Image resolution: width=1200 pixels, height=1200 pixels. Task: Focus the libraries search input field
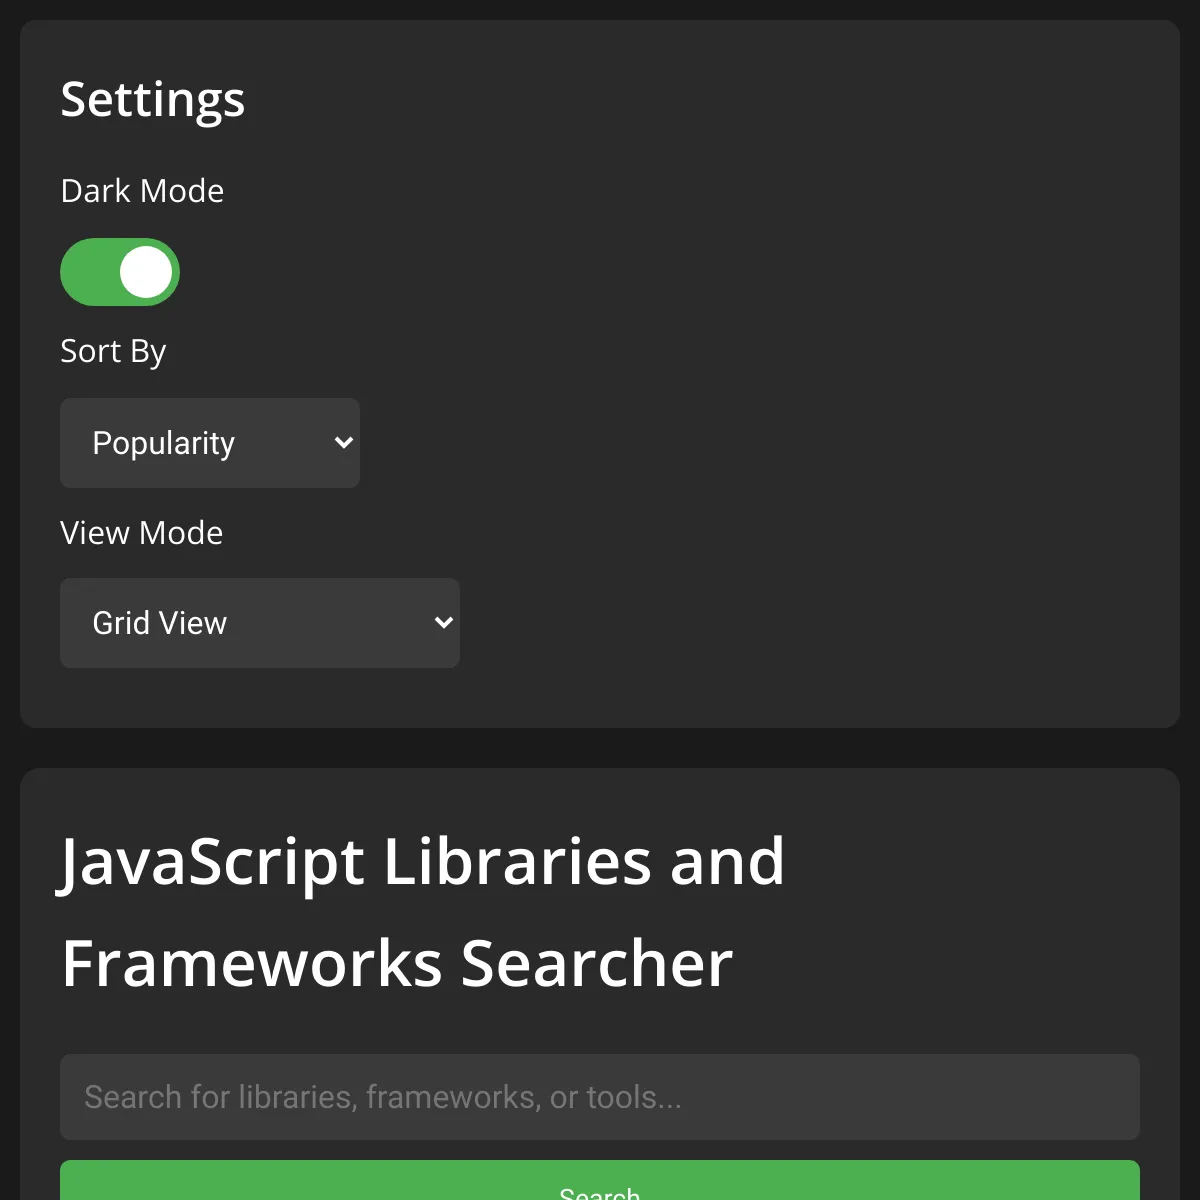coord(600,1097)
